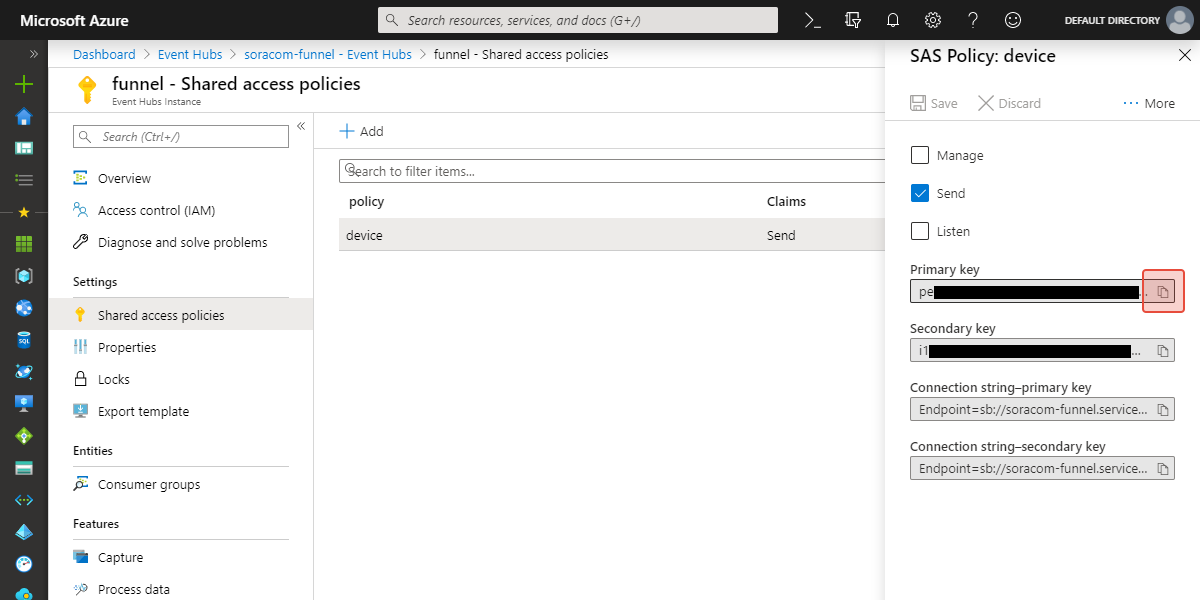Copy the Primary key to clipboard
Screen dimensions: 1200x600
click(1163, 292)
